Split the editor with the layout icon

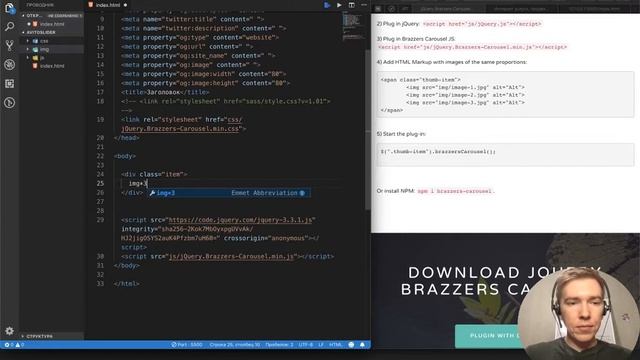pyautogui.click(x=351, y=5)
